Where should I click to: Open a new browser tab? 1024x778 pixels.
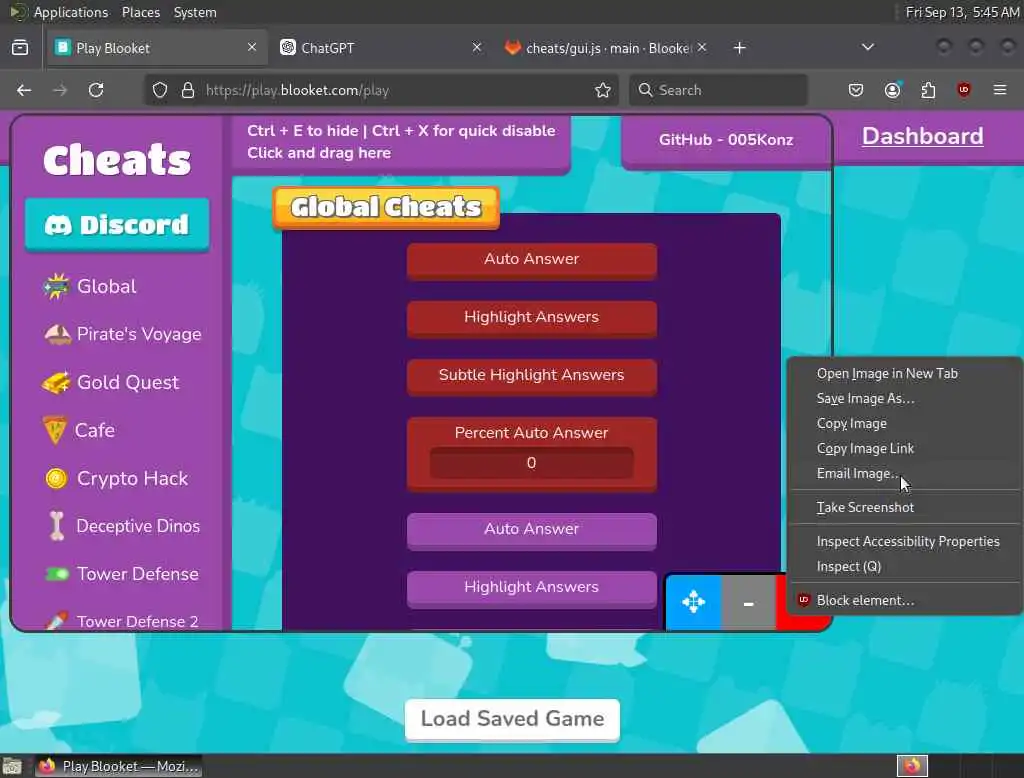coord(739,48)
